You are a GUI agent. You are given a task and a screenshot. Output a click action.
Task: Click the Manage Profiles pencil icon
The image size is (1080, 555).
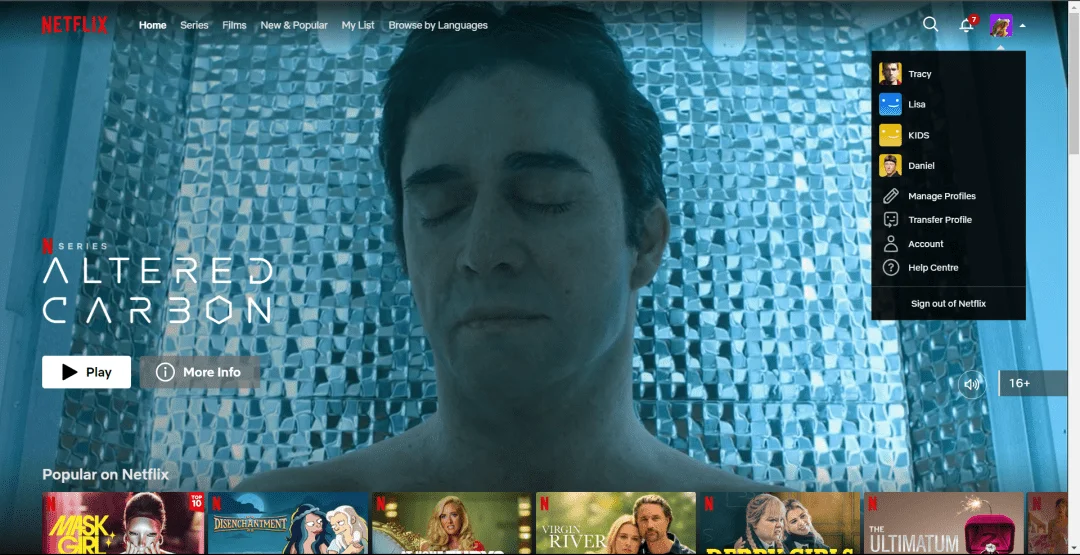point(891,196)
